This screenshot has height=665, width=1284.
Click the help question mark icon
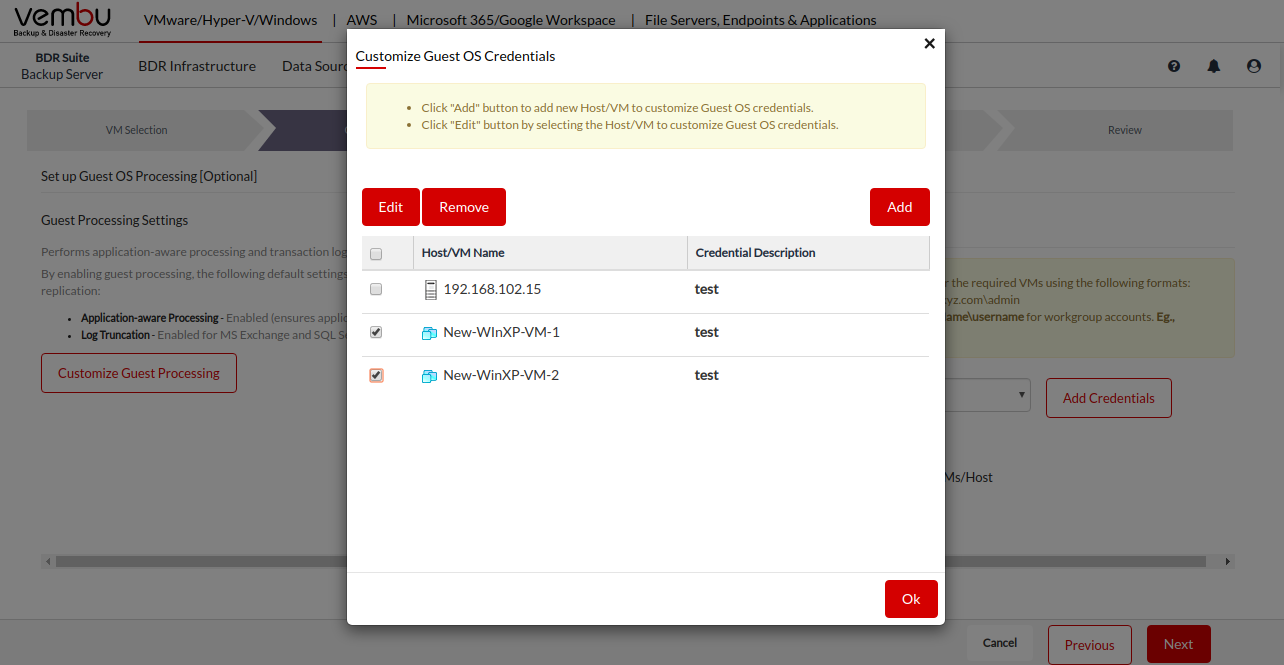[1174, 66]
